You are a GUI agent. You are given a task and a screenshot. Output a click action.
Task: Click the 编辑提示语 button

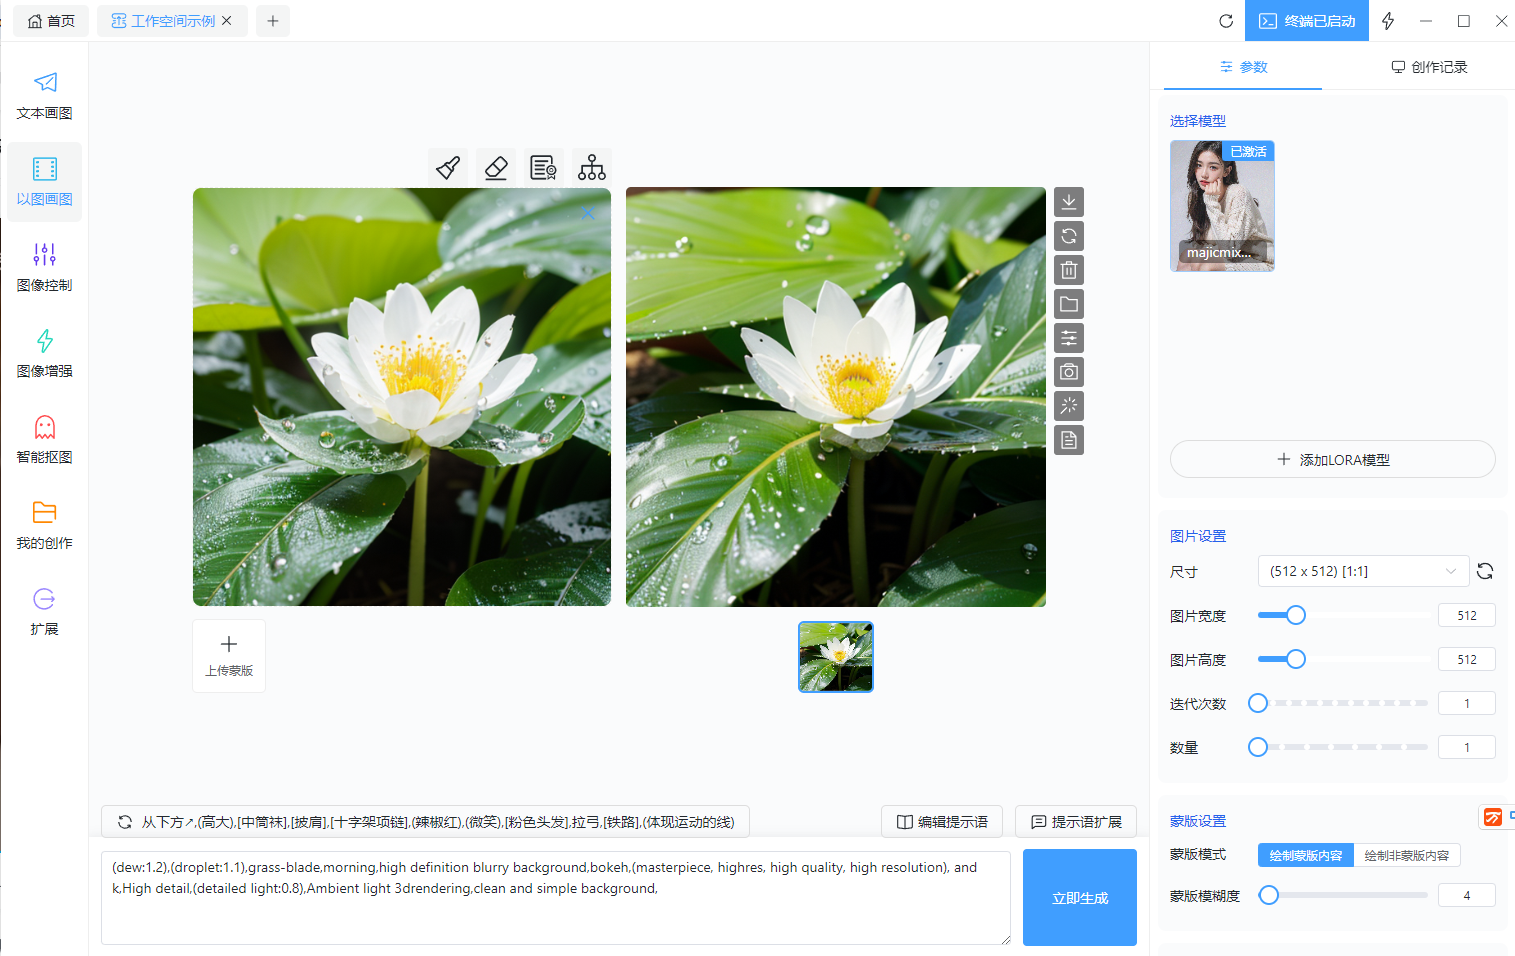pos(942,822)
